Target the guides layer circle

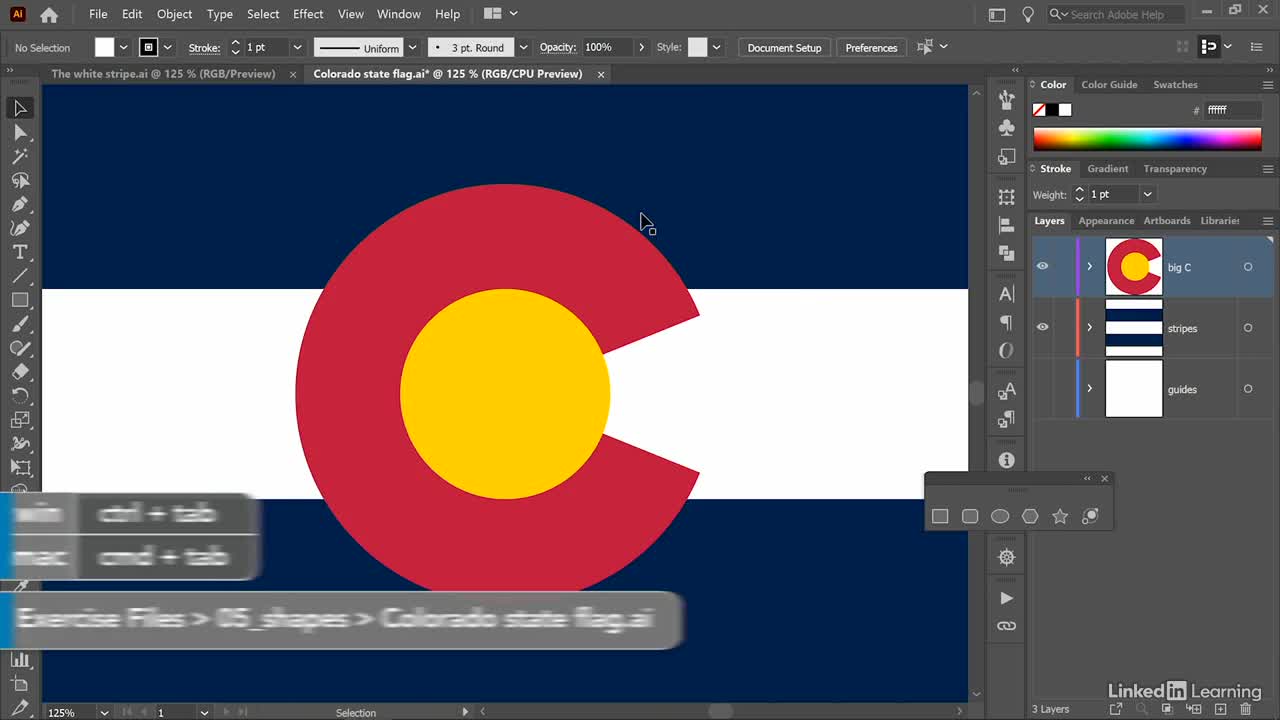coord(1248,389)
